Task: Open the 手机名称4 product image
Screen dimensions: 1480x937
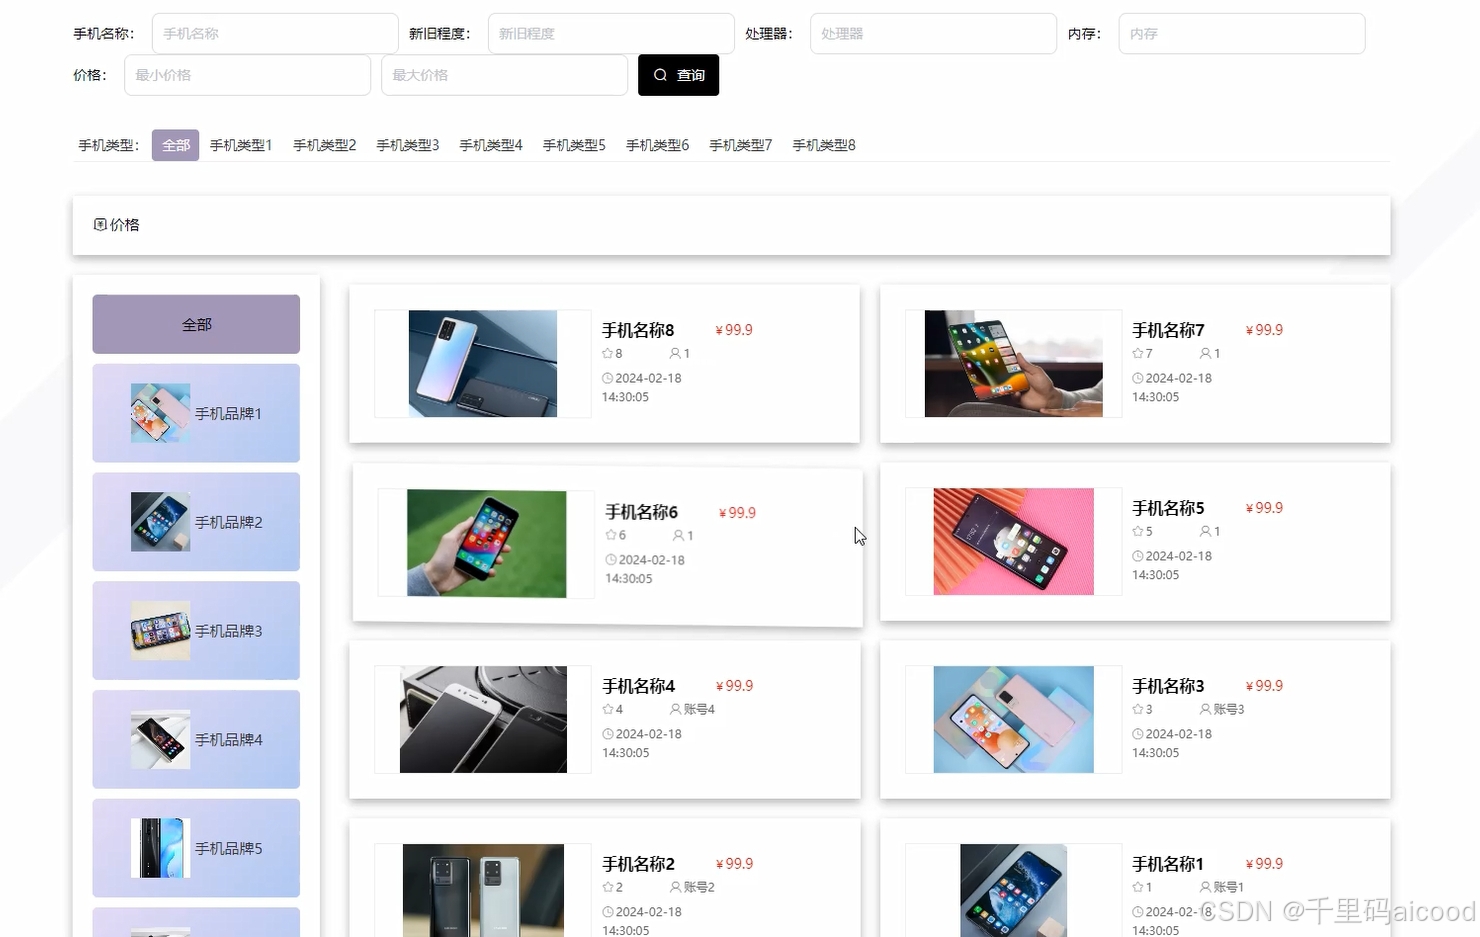Action: [483, 720]
